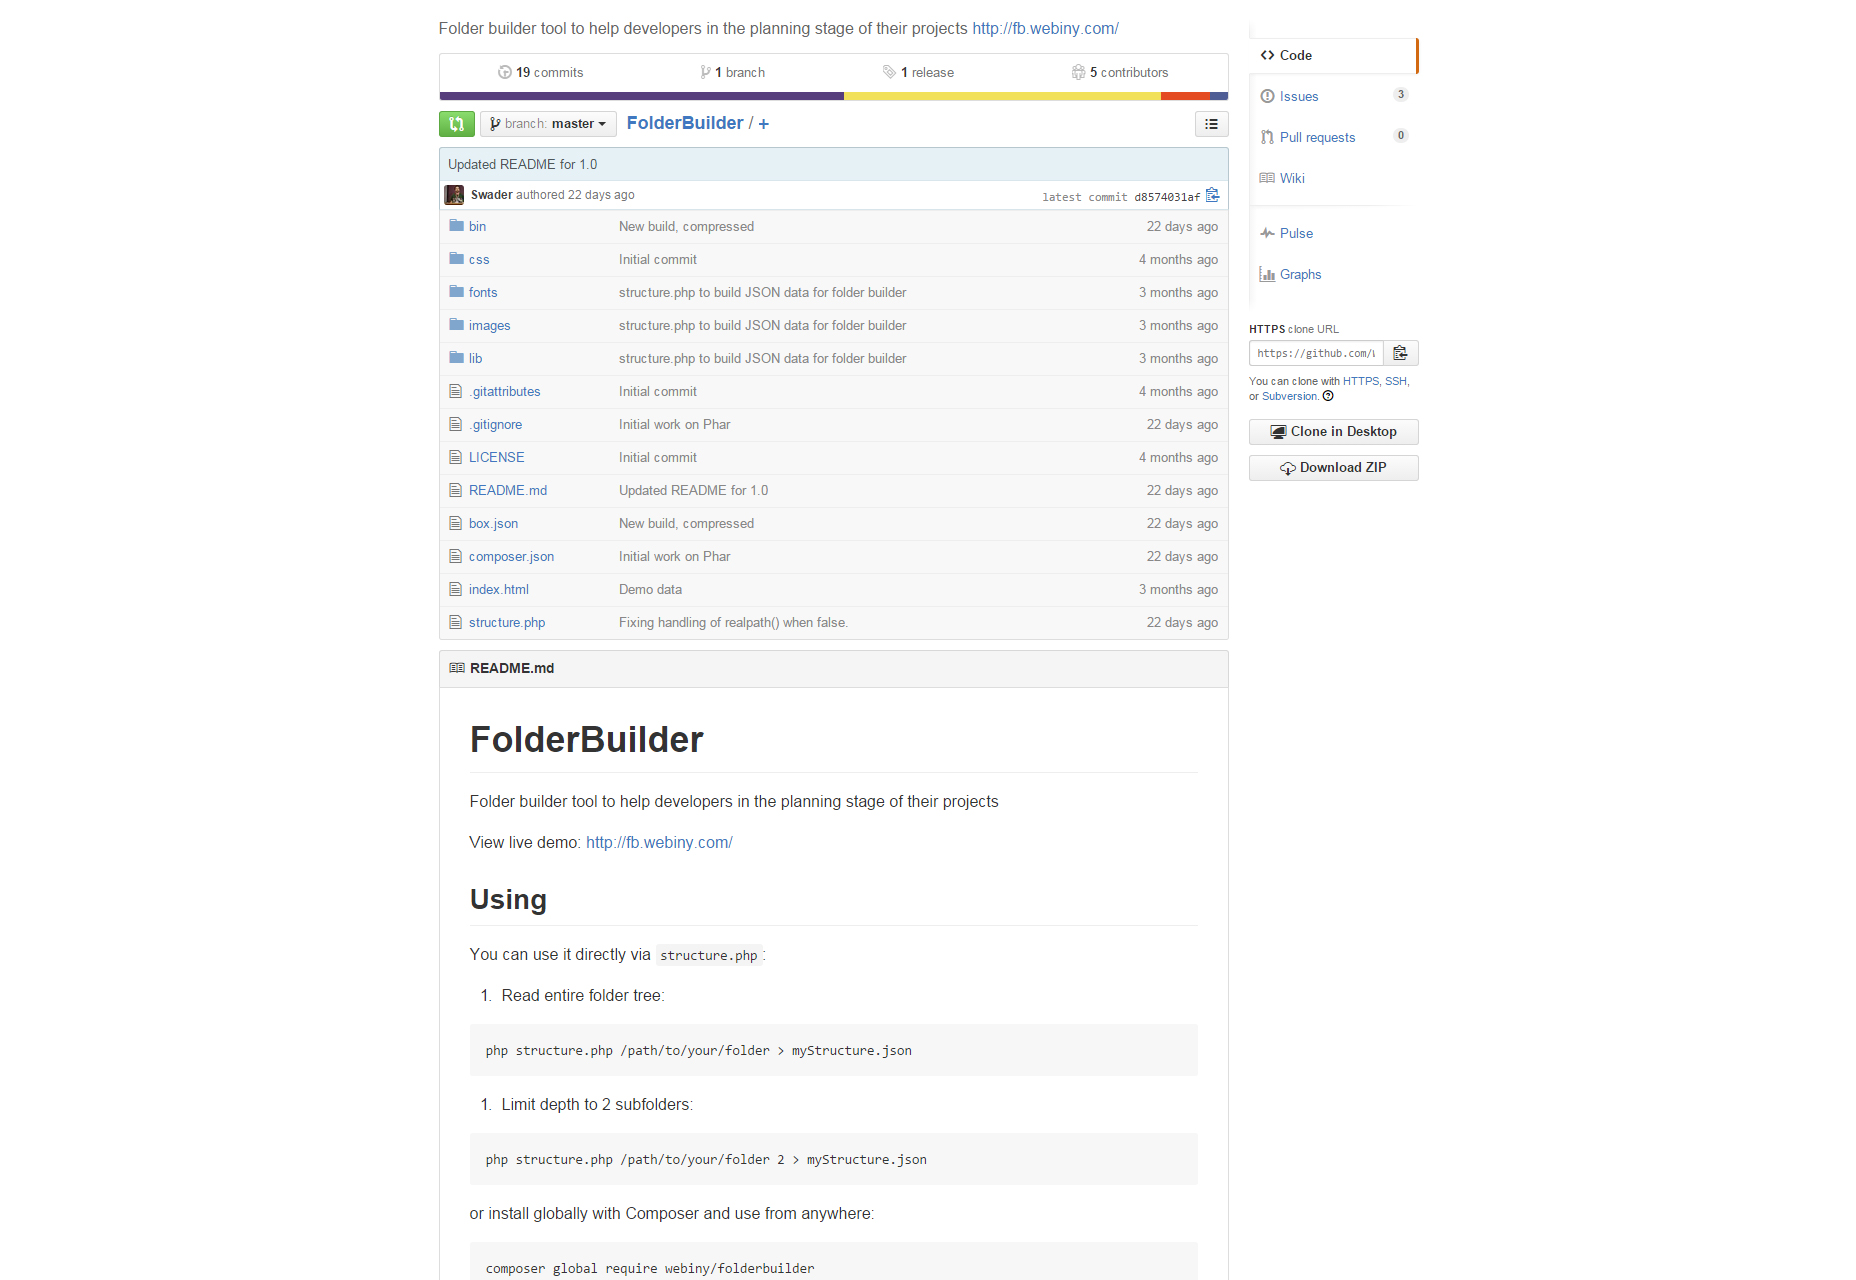Image resolution: width=1856 pixels, height=1280 pixels.
Task: Click the language color bar
Action: pyautogui.click(x=833, y=97)
